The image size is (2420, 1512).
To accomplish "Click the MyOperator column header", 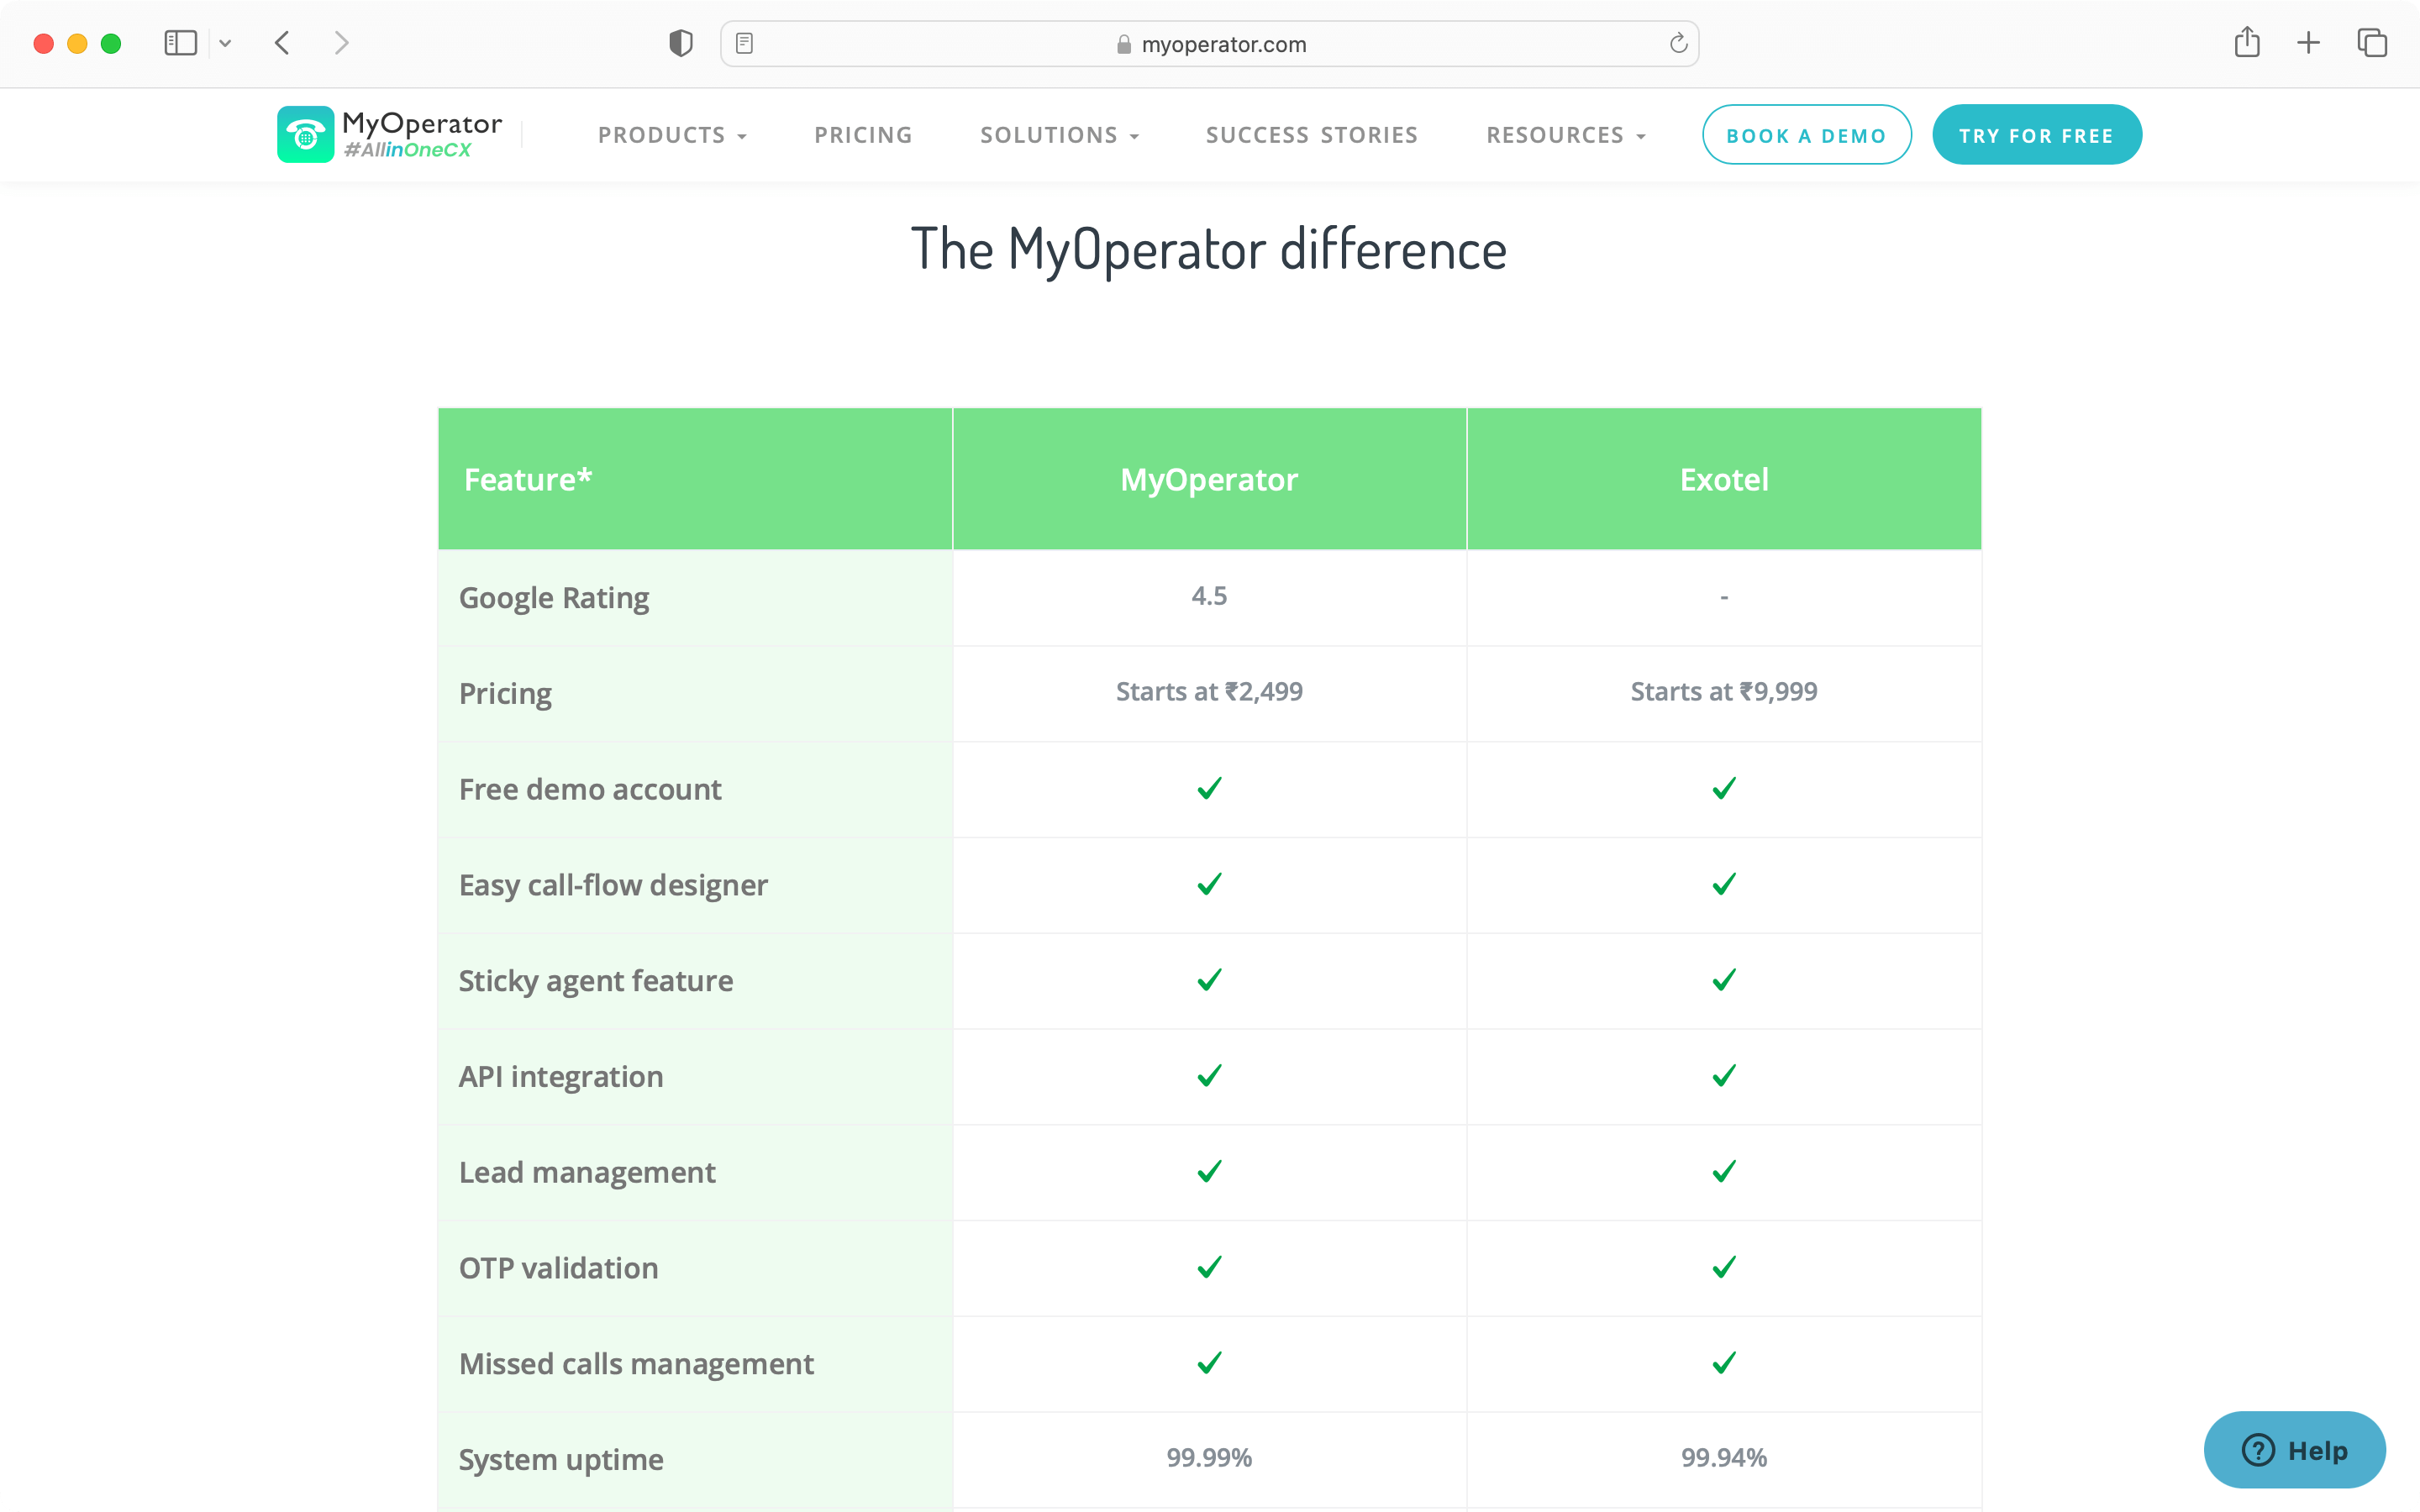I will coord(1209,479).
